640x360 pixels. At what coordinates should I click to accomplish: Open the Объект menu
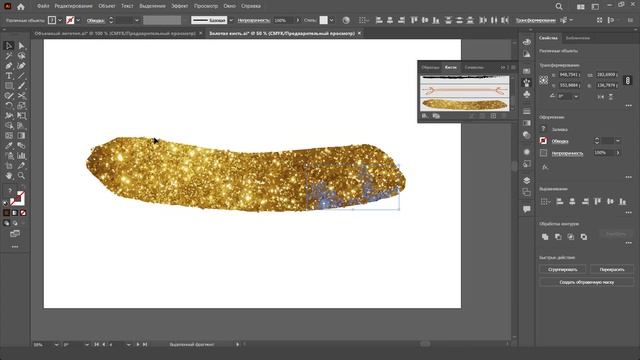pyautogui.click(x=107, y=6)
